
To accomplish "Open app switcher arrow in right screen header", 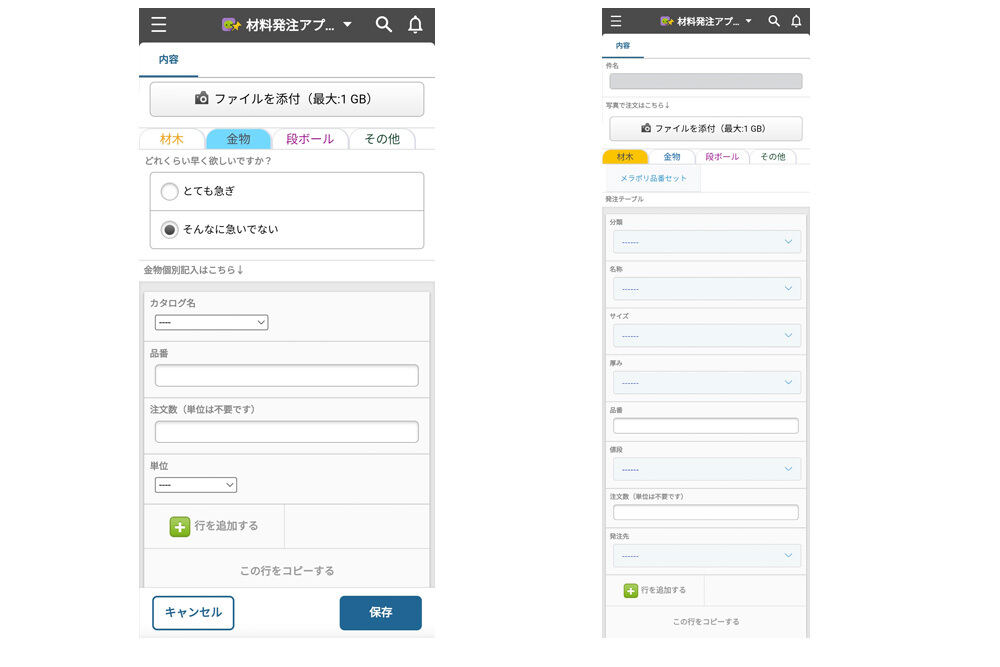I will (748, 21).
